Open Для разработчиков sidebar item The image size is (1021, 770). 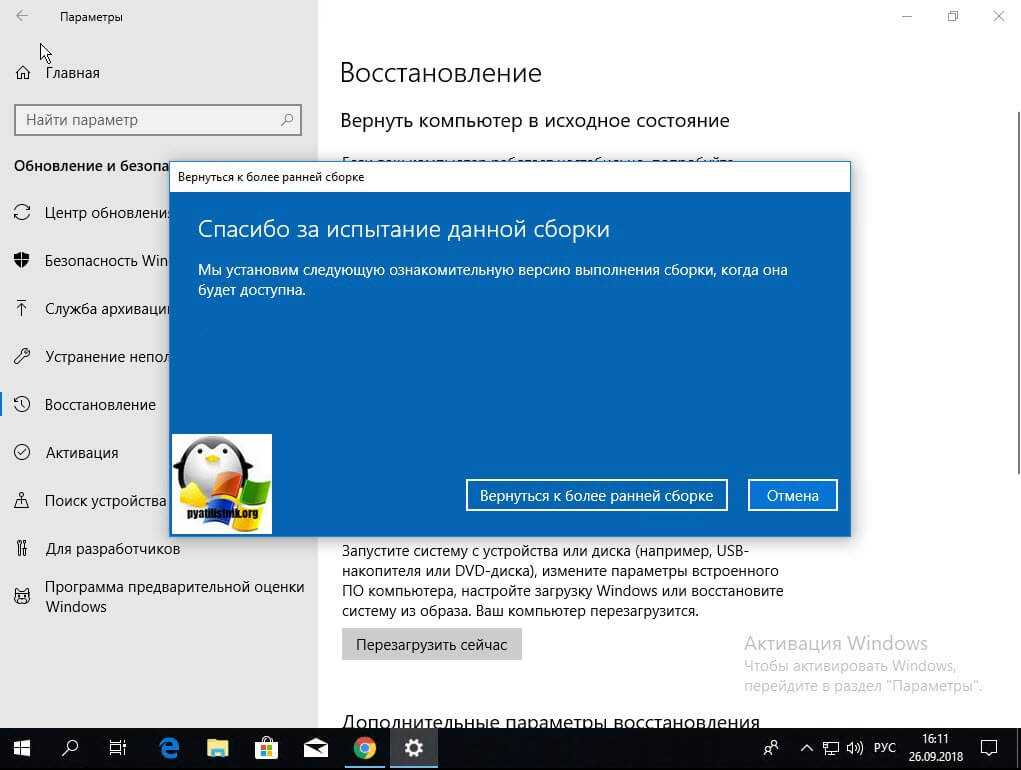click(112, 549)
